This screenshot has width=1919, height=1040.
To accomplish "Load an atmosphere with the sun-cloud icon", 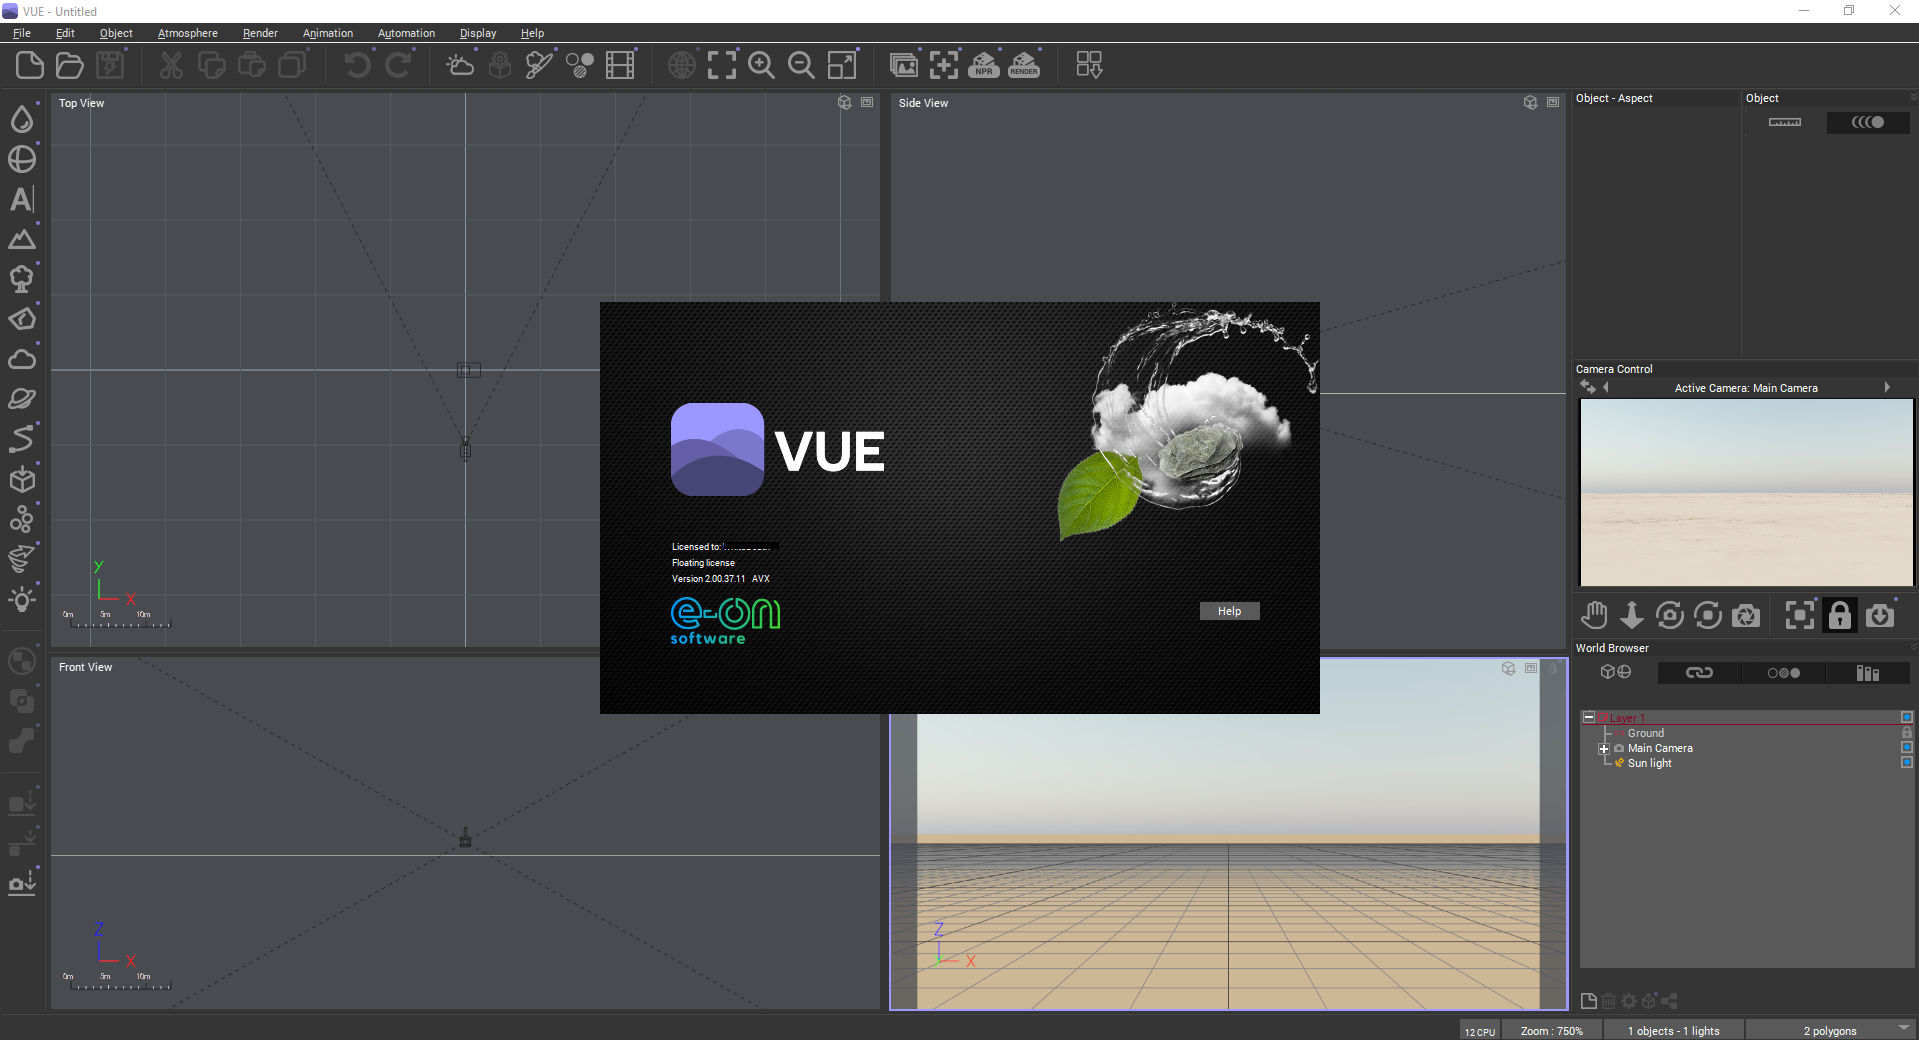I will (460, 66).
